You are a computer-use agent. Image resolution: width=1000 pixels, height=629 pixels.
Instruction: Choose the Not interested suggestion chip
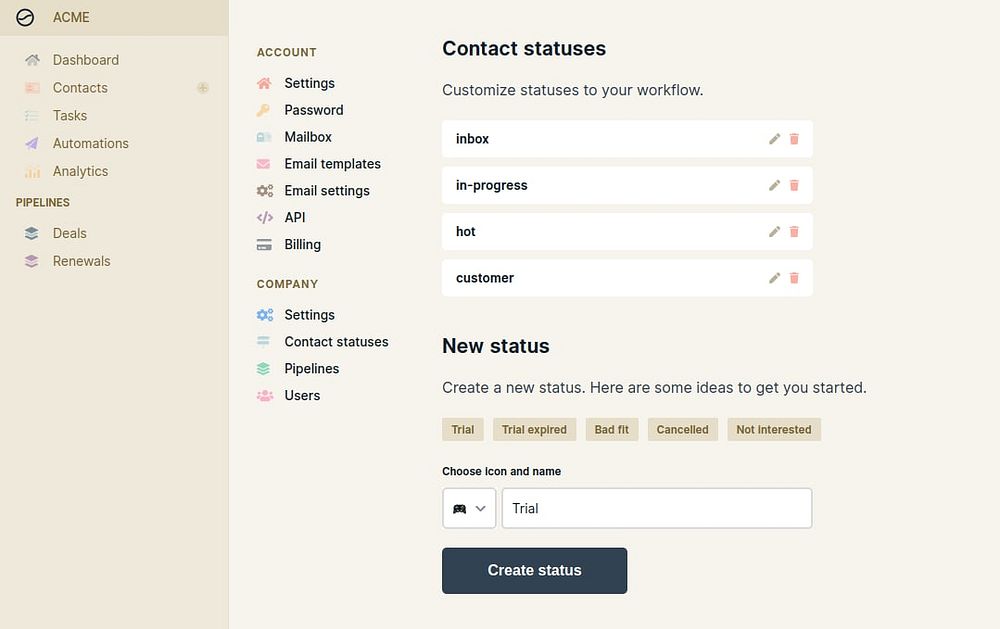tap(773, 430)
